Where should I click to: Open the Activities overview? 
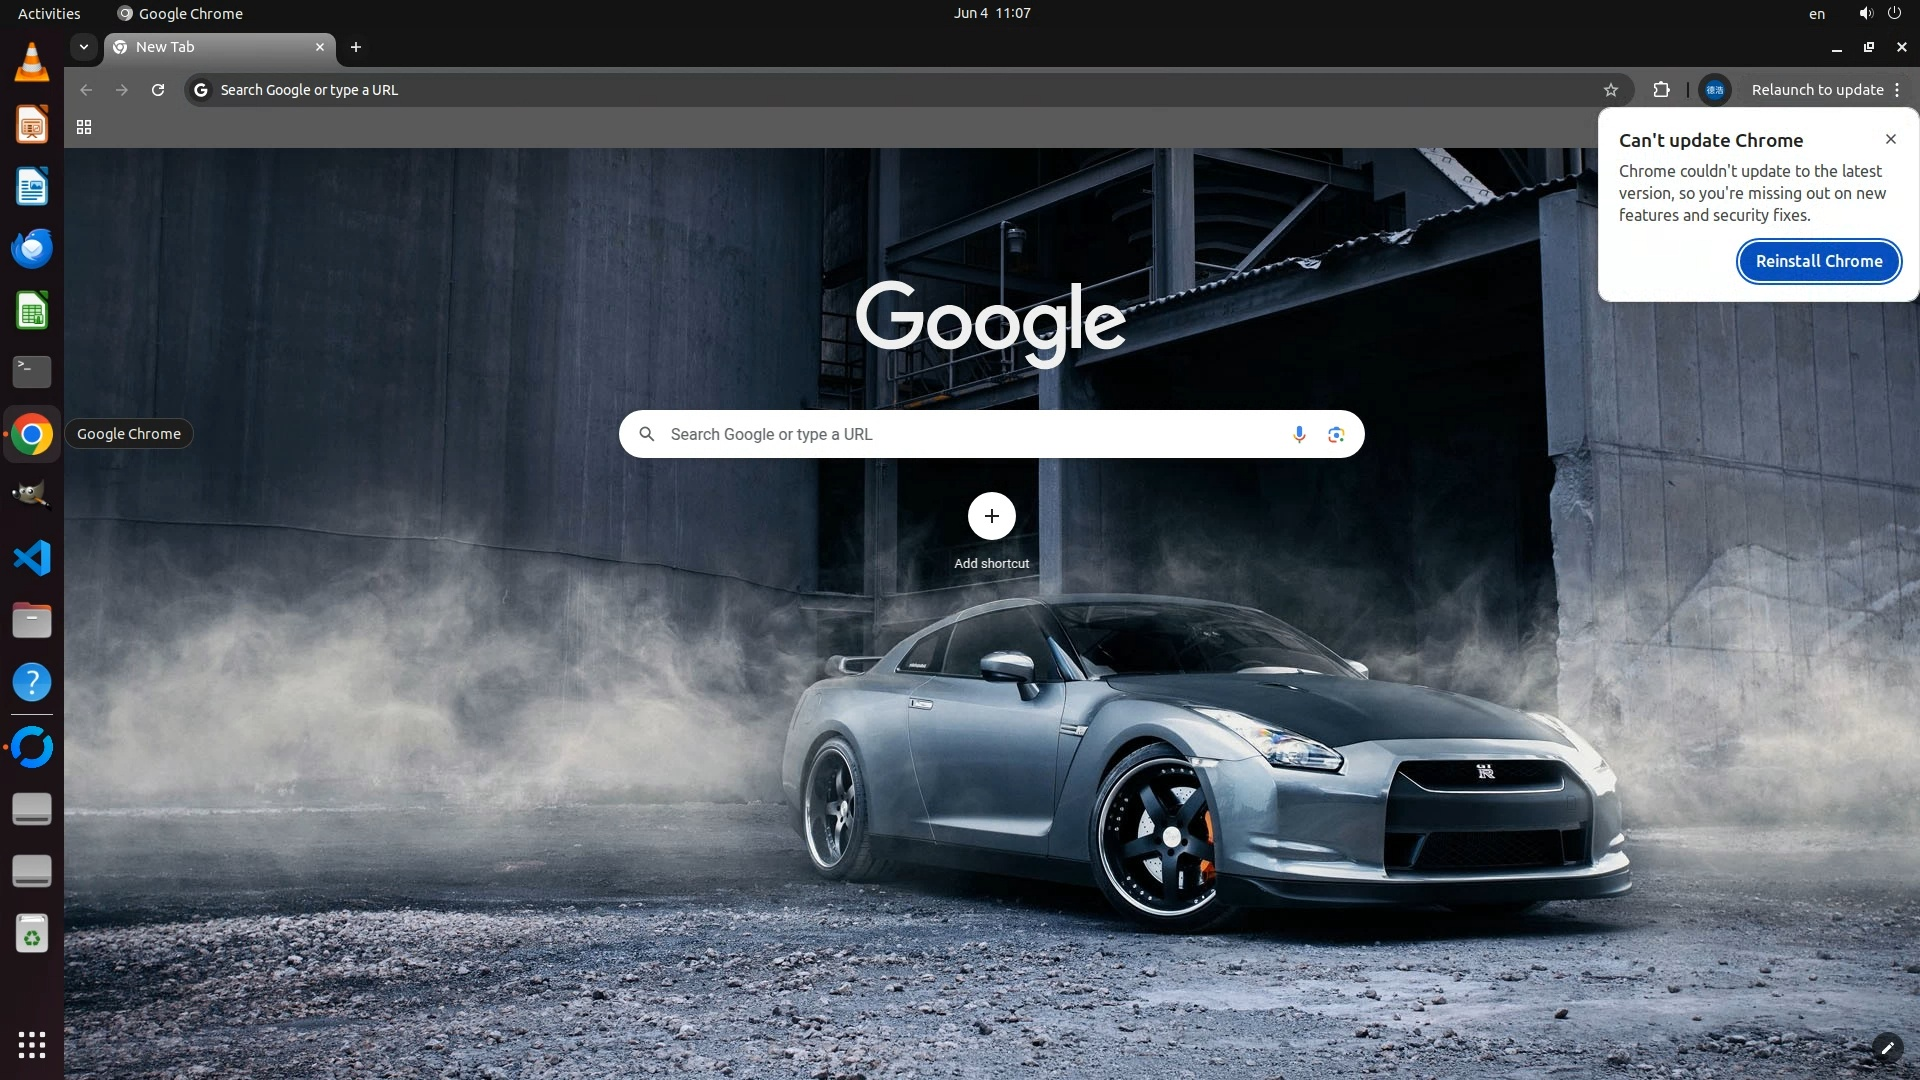(x=49, y=13)
